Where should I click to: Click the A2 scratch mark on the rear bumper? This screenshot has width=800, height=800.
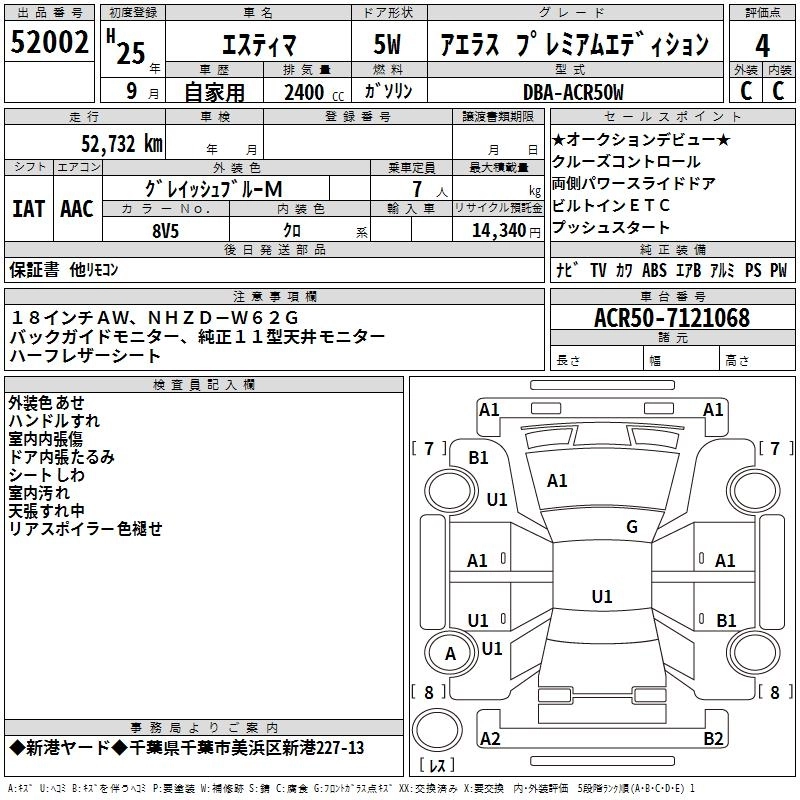490,739
